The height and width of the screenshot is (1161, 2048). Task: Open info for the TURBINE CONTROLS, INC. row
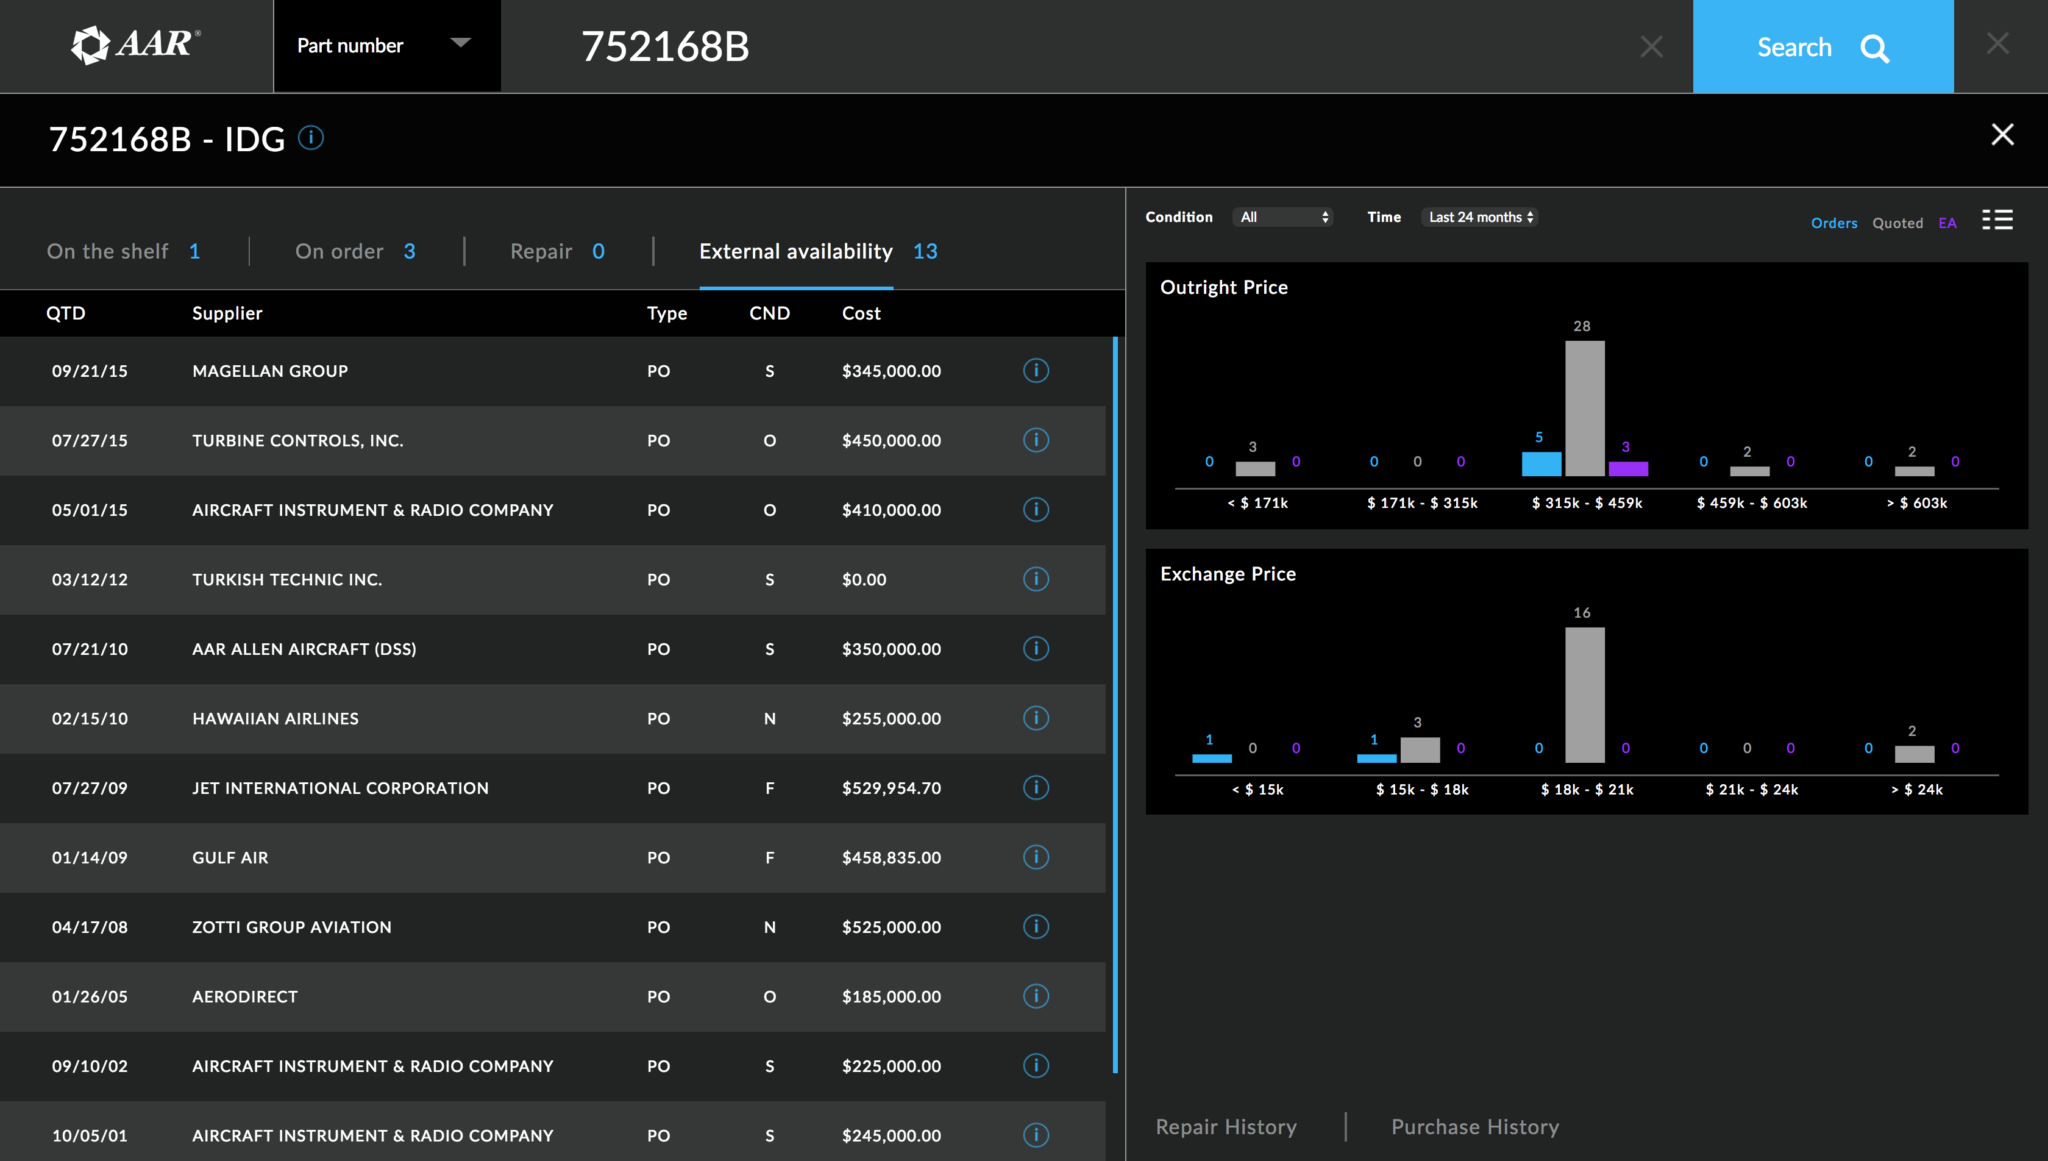click(x=1036, y=440)
